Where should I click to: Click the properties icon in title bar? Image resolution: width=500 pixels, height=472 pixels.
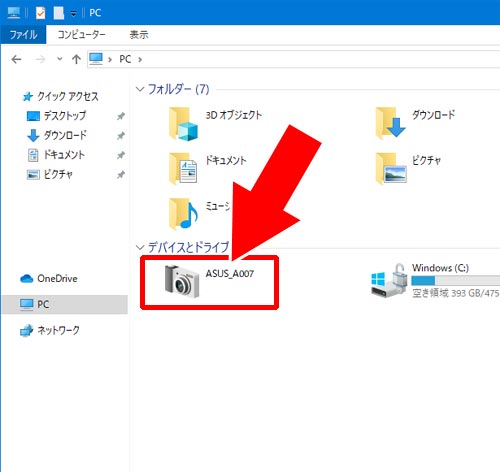click(40, 13)
